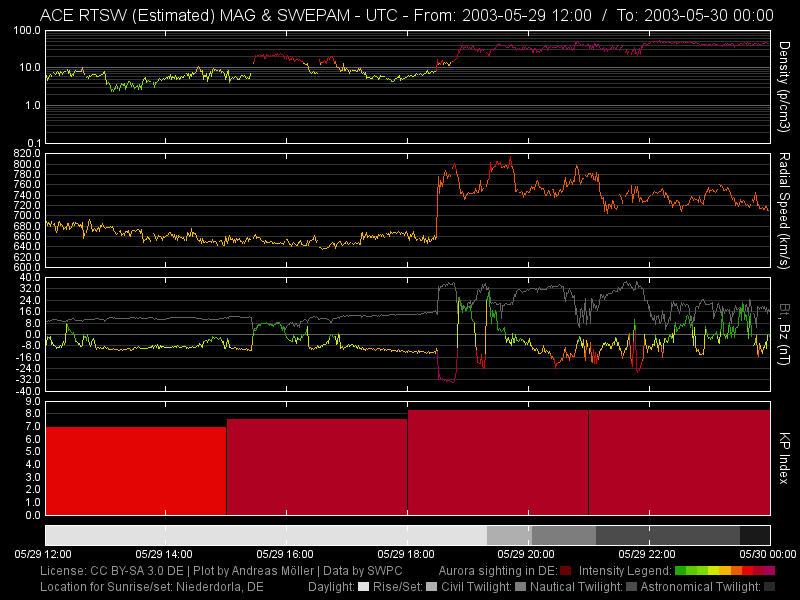Click the 'From: 2003-05-29 12:00' start time text

point(503,15)
